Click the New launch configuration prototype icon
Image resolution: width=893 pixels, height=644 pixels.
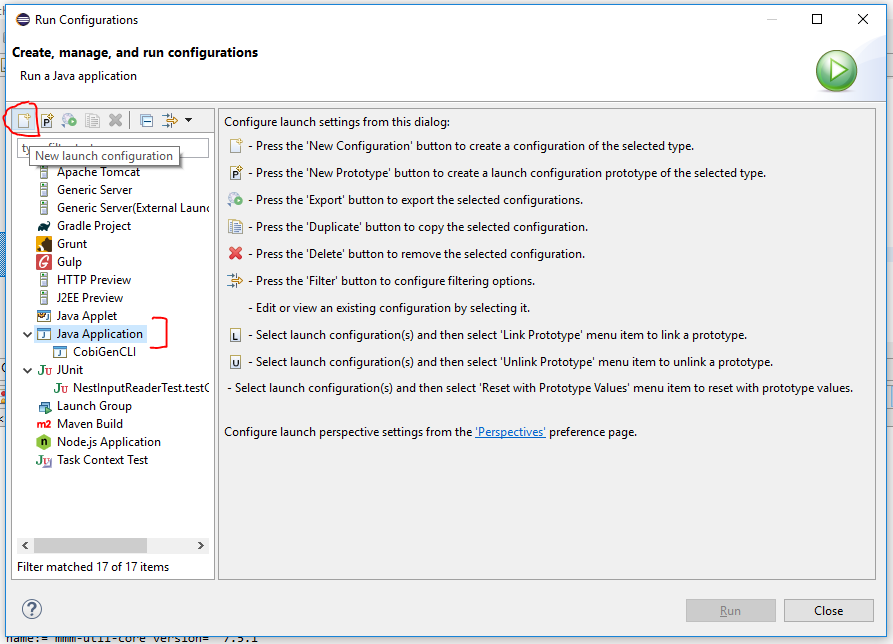point(46,120)
